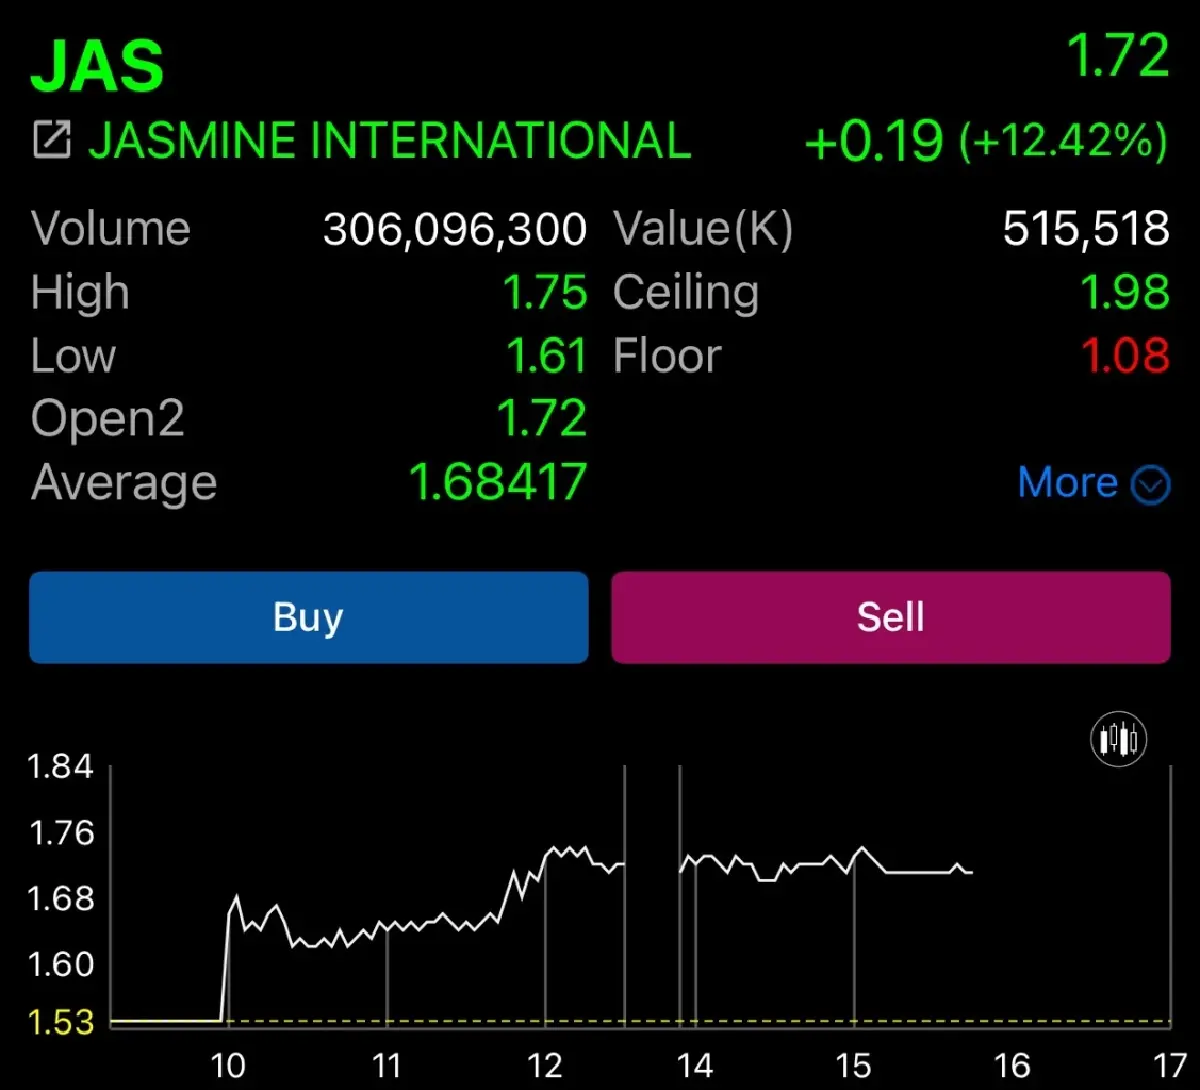Click the Value(K) figure 515,518
Screen dimensions: 1200x1090
coord(1086,229)
